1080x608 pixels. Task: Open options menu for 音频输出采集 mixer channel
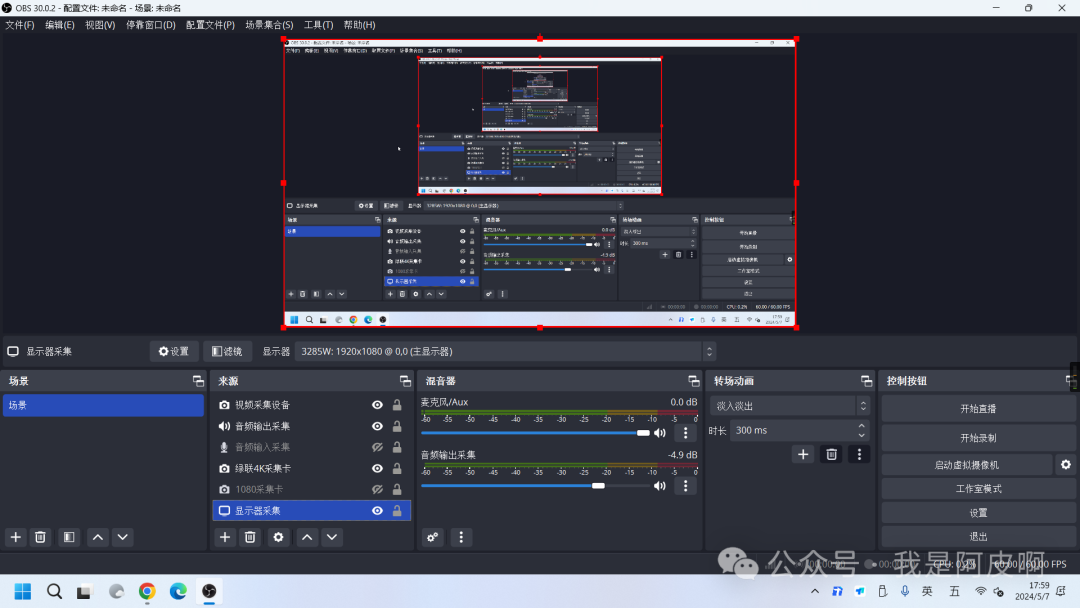tap(685, 486)
